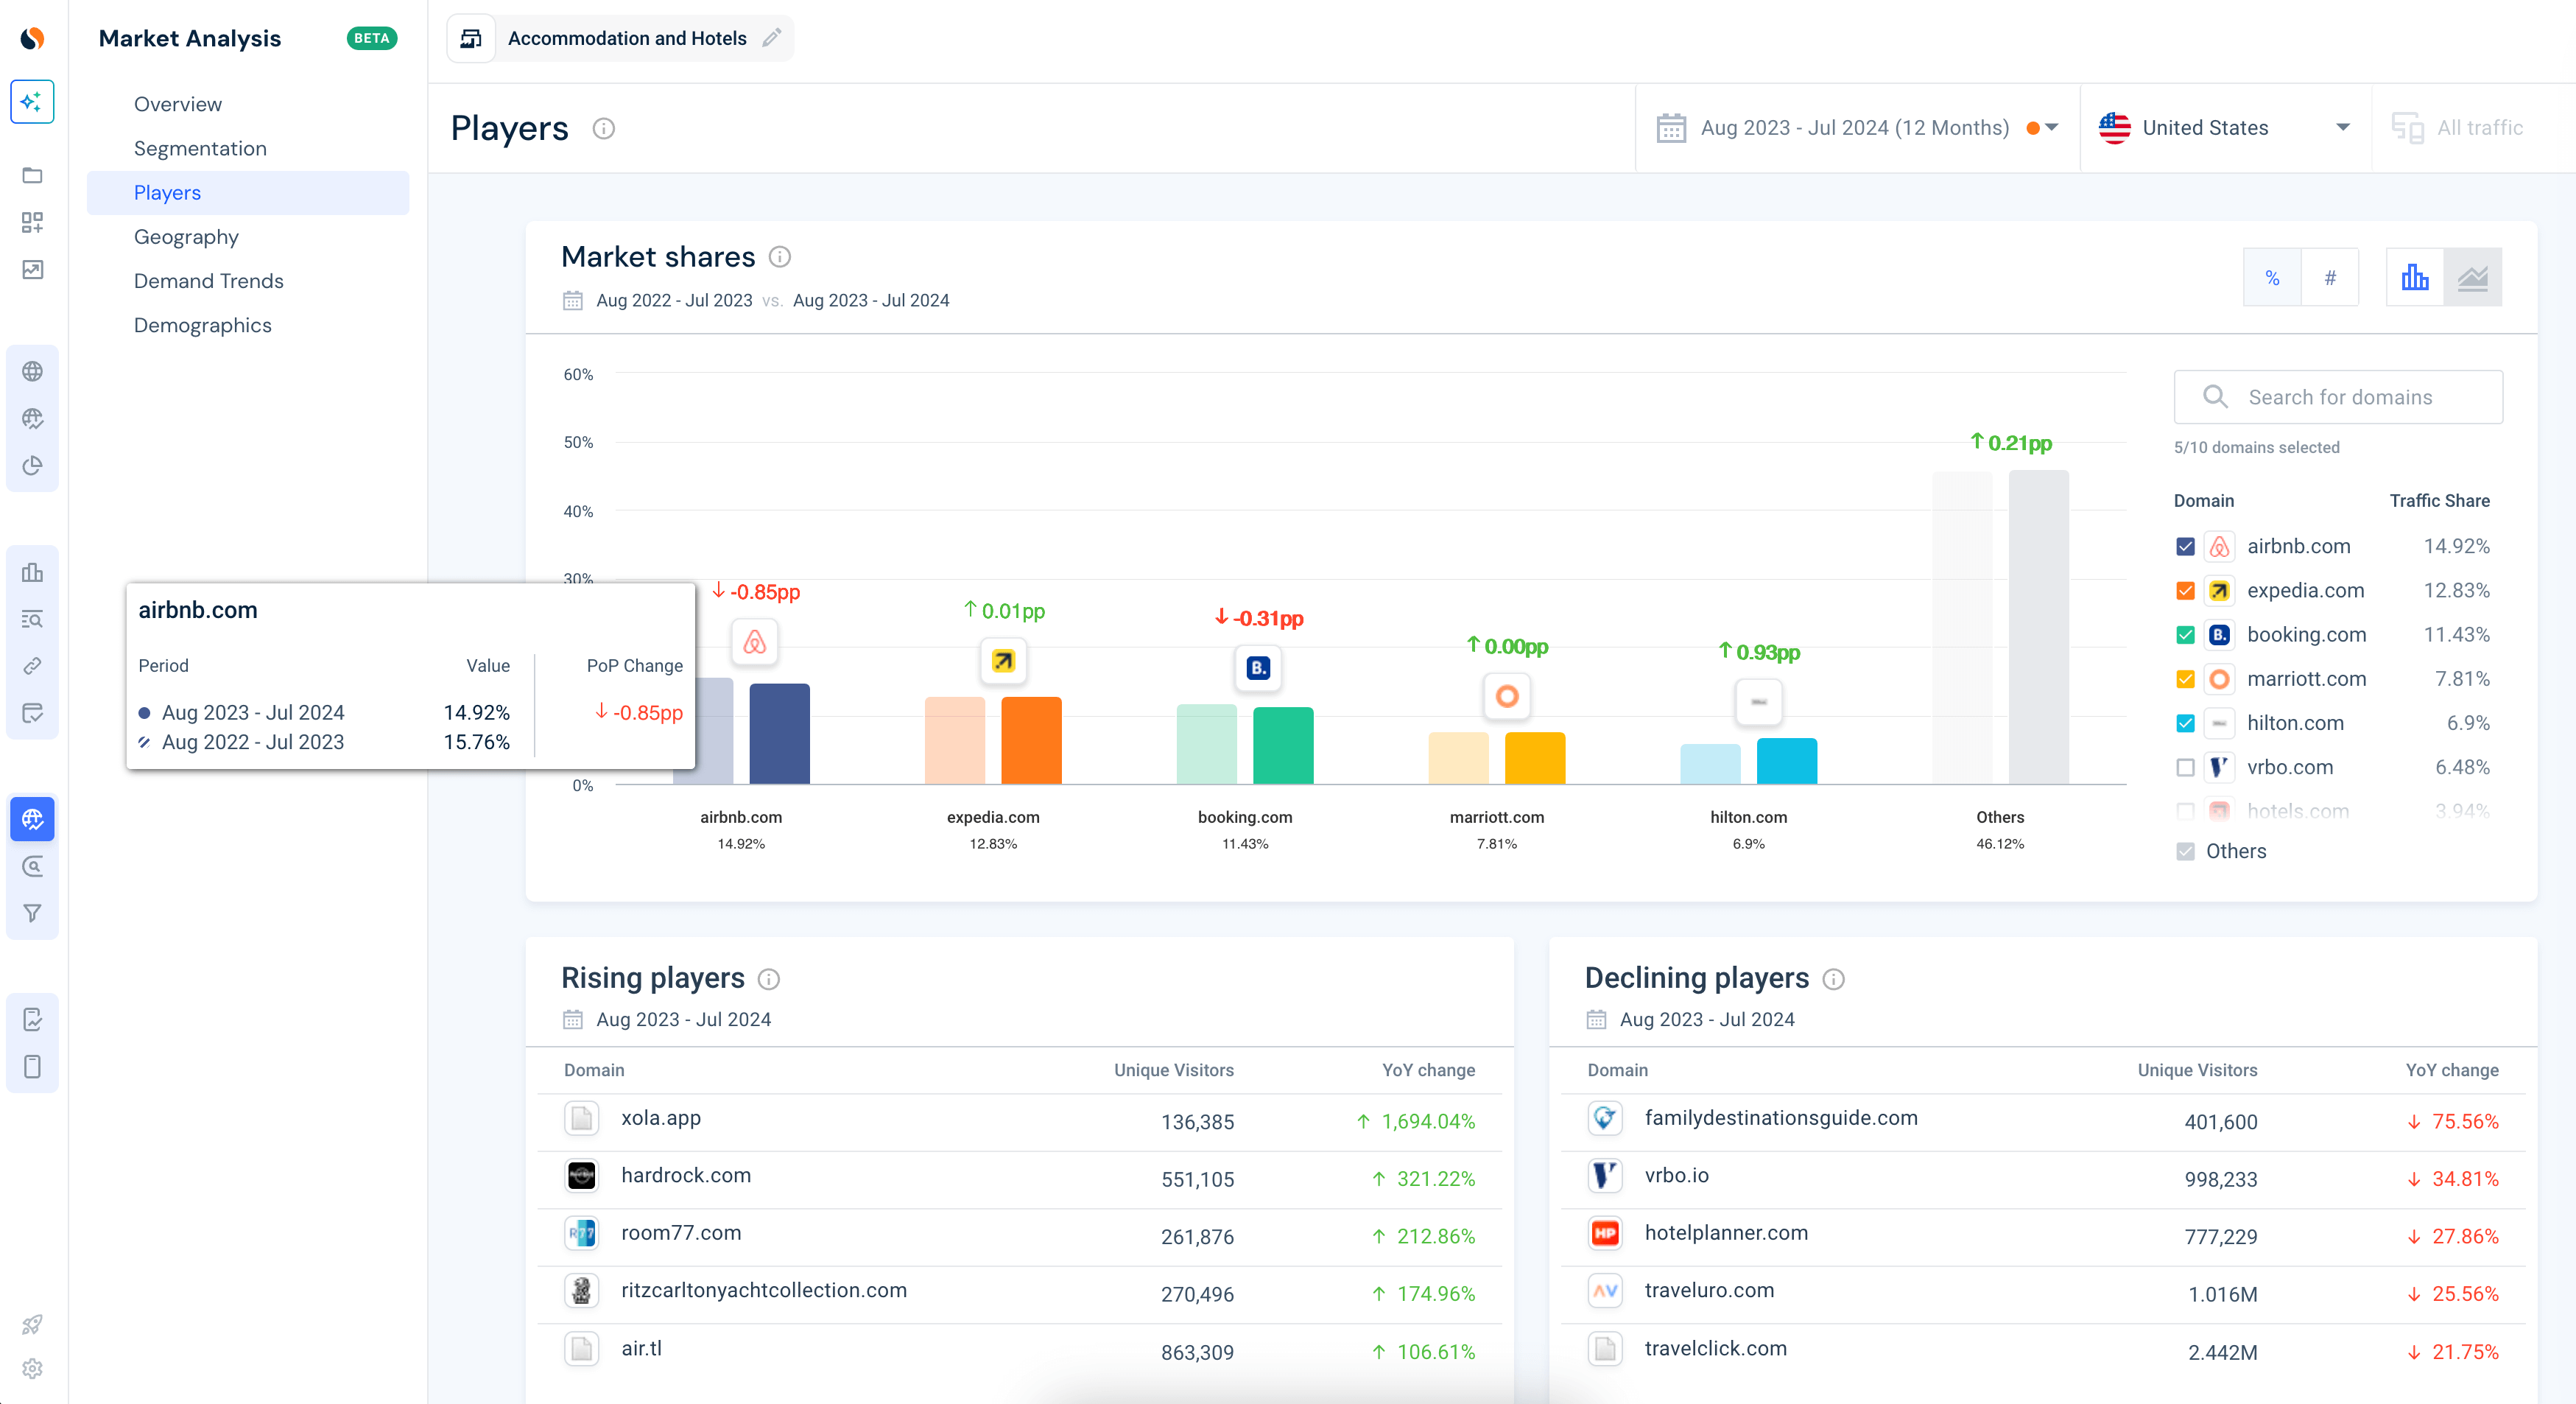Screen dimensions: 2576x1404
Task: Click the Rising players info icon
Action: [768, 979]
